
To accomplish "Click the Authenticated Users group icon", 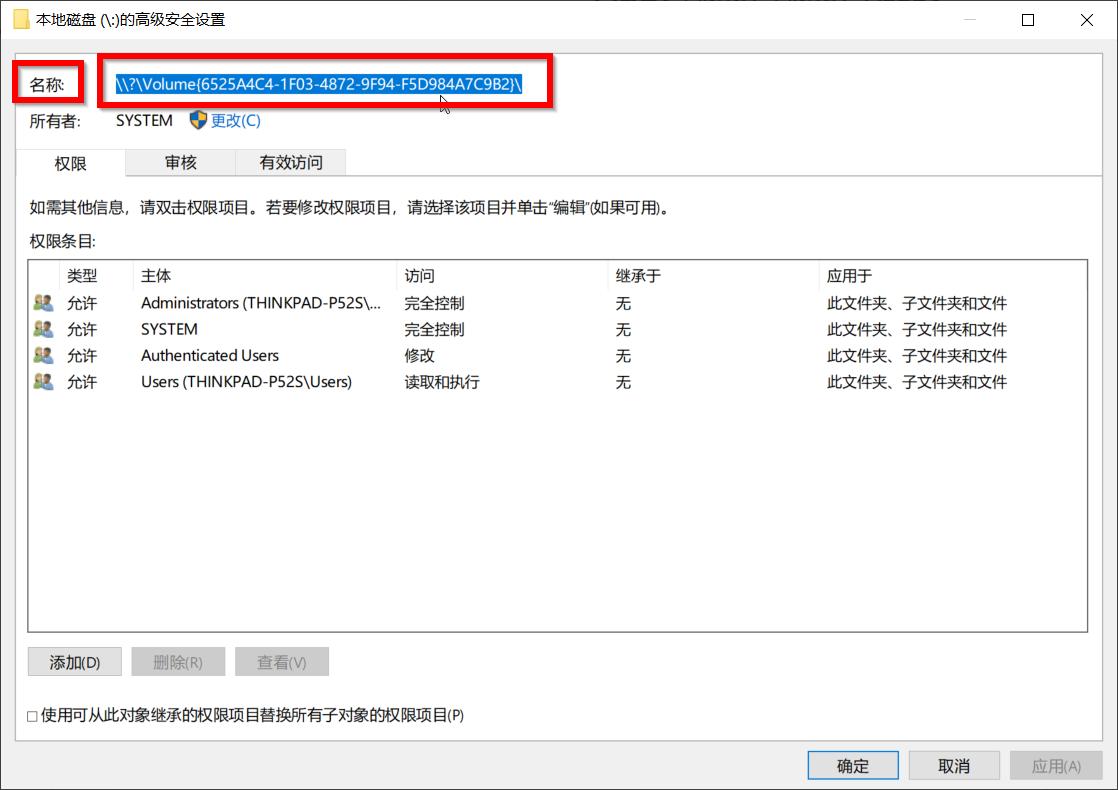I will [x=43, y=355].
